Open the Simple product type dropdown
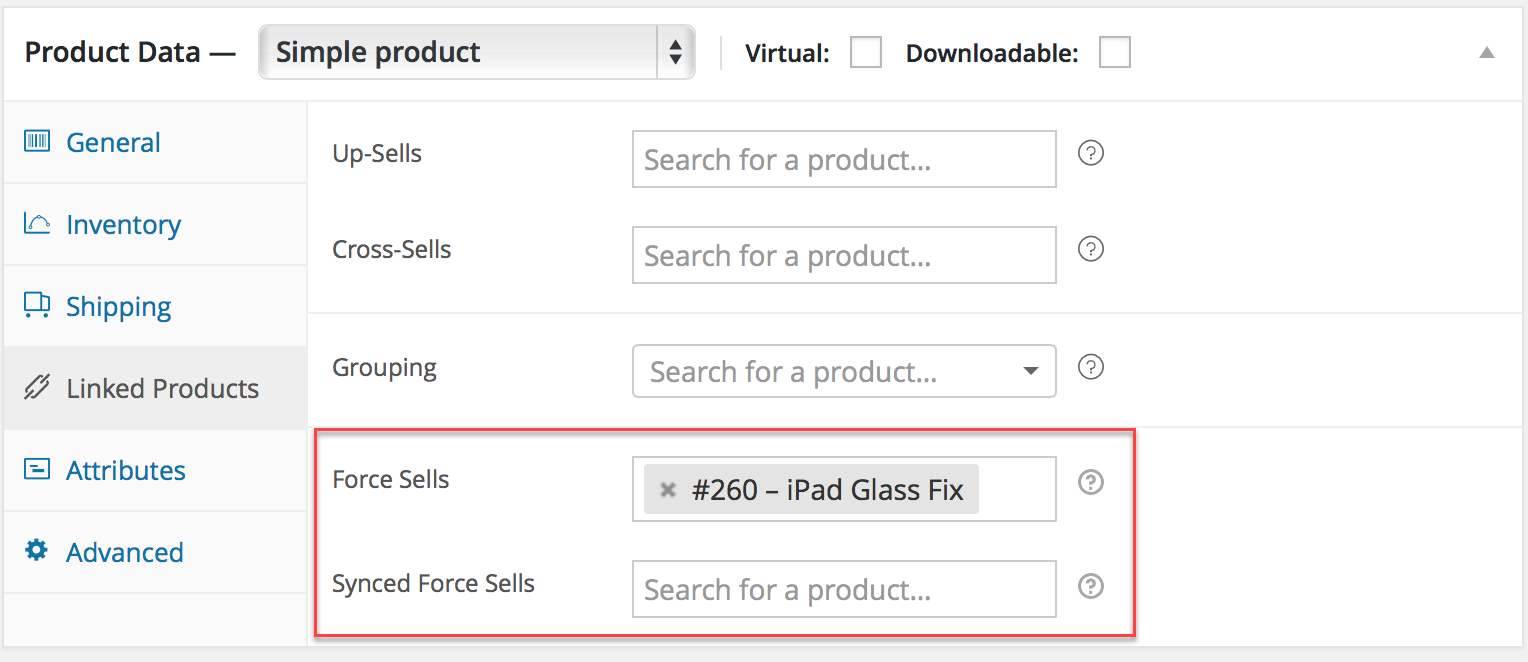Screen dimensions: 1528x662 pyautogui.click(x=477, y=52)
